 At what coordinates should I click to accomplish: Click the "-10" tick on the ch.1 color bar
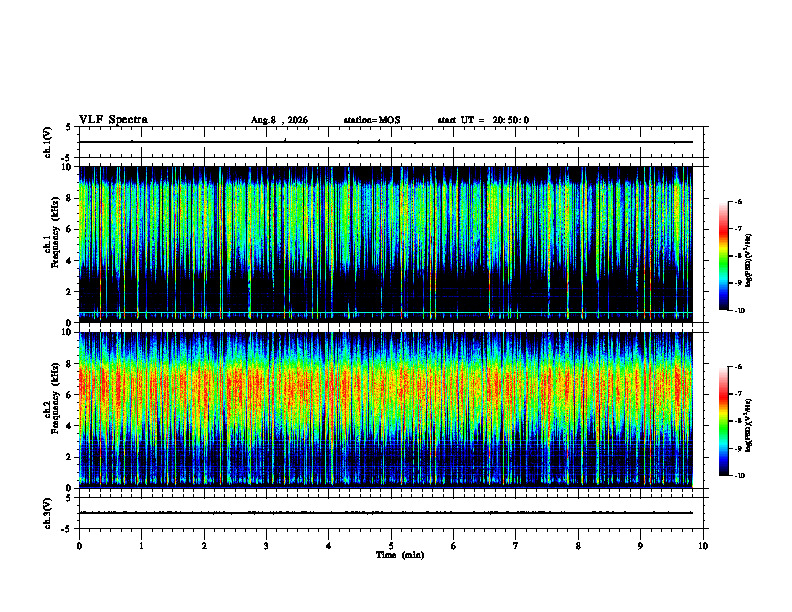point(739,311)
